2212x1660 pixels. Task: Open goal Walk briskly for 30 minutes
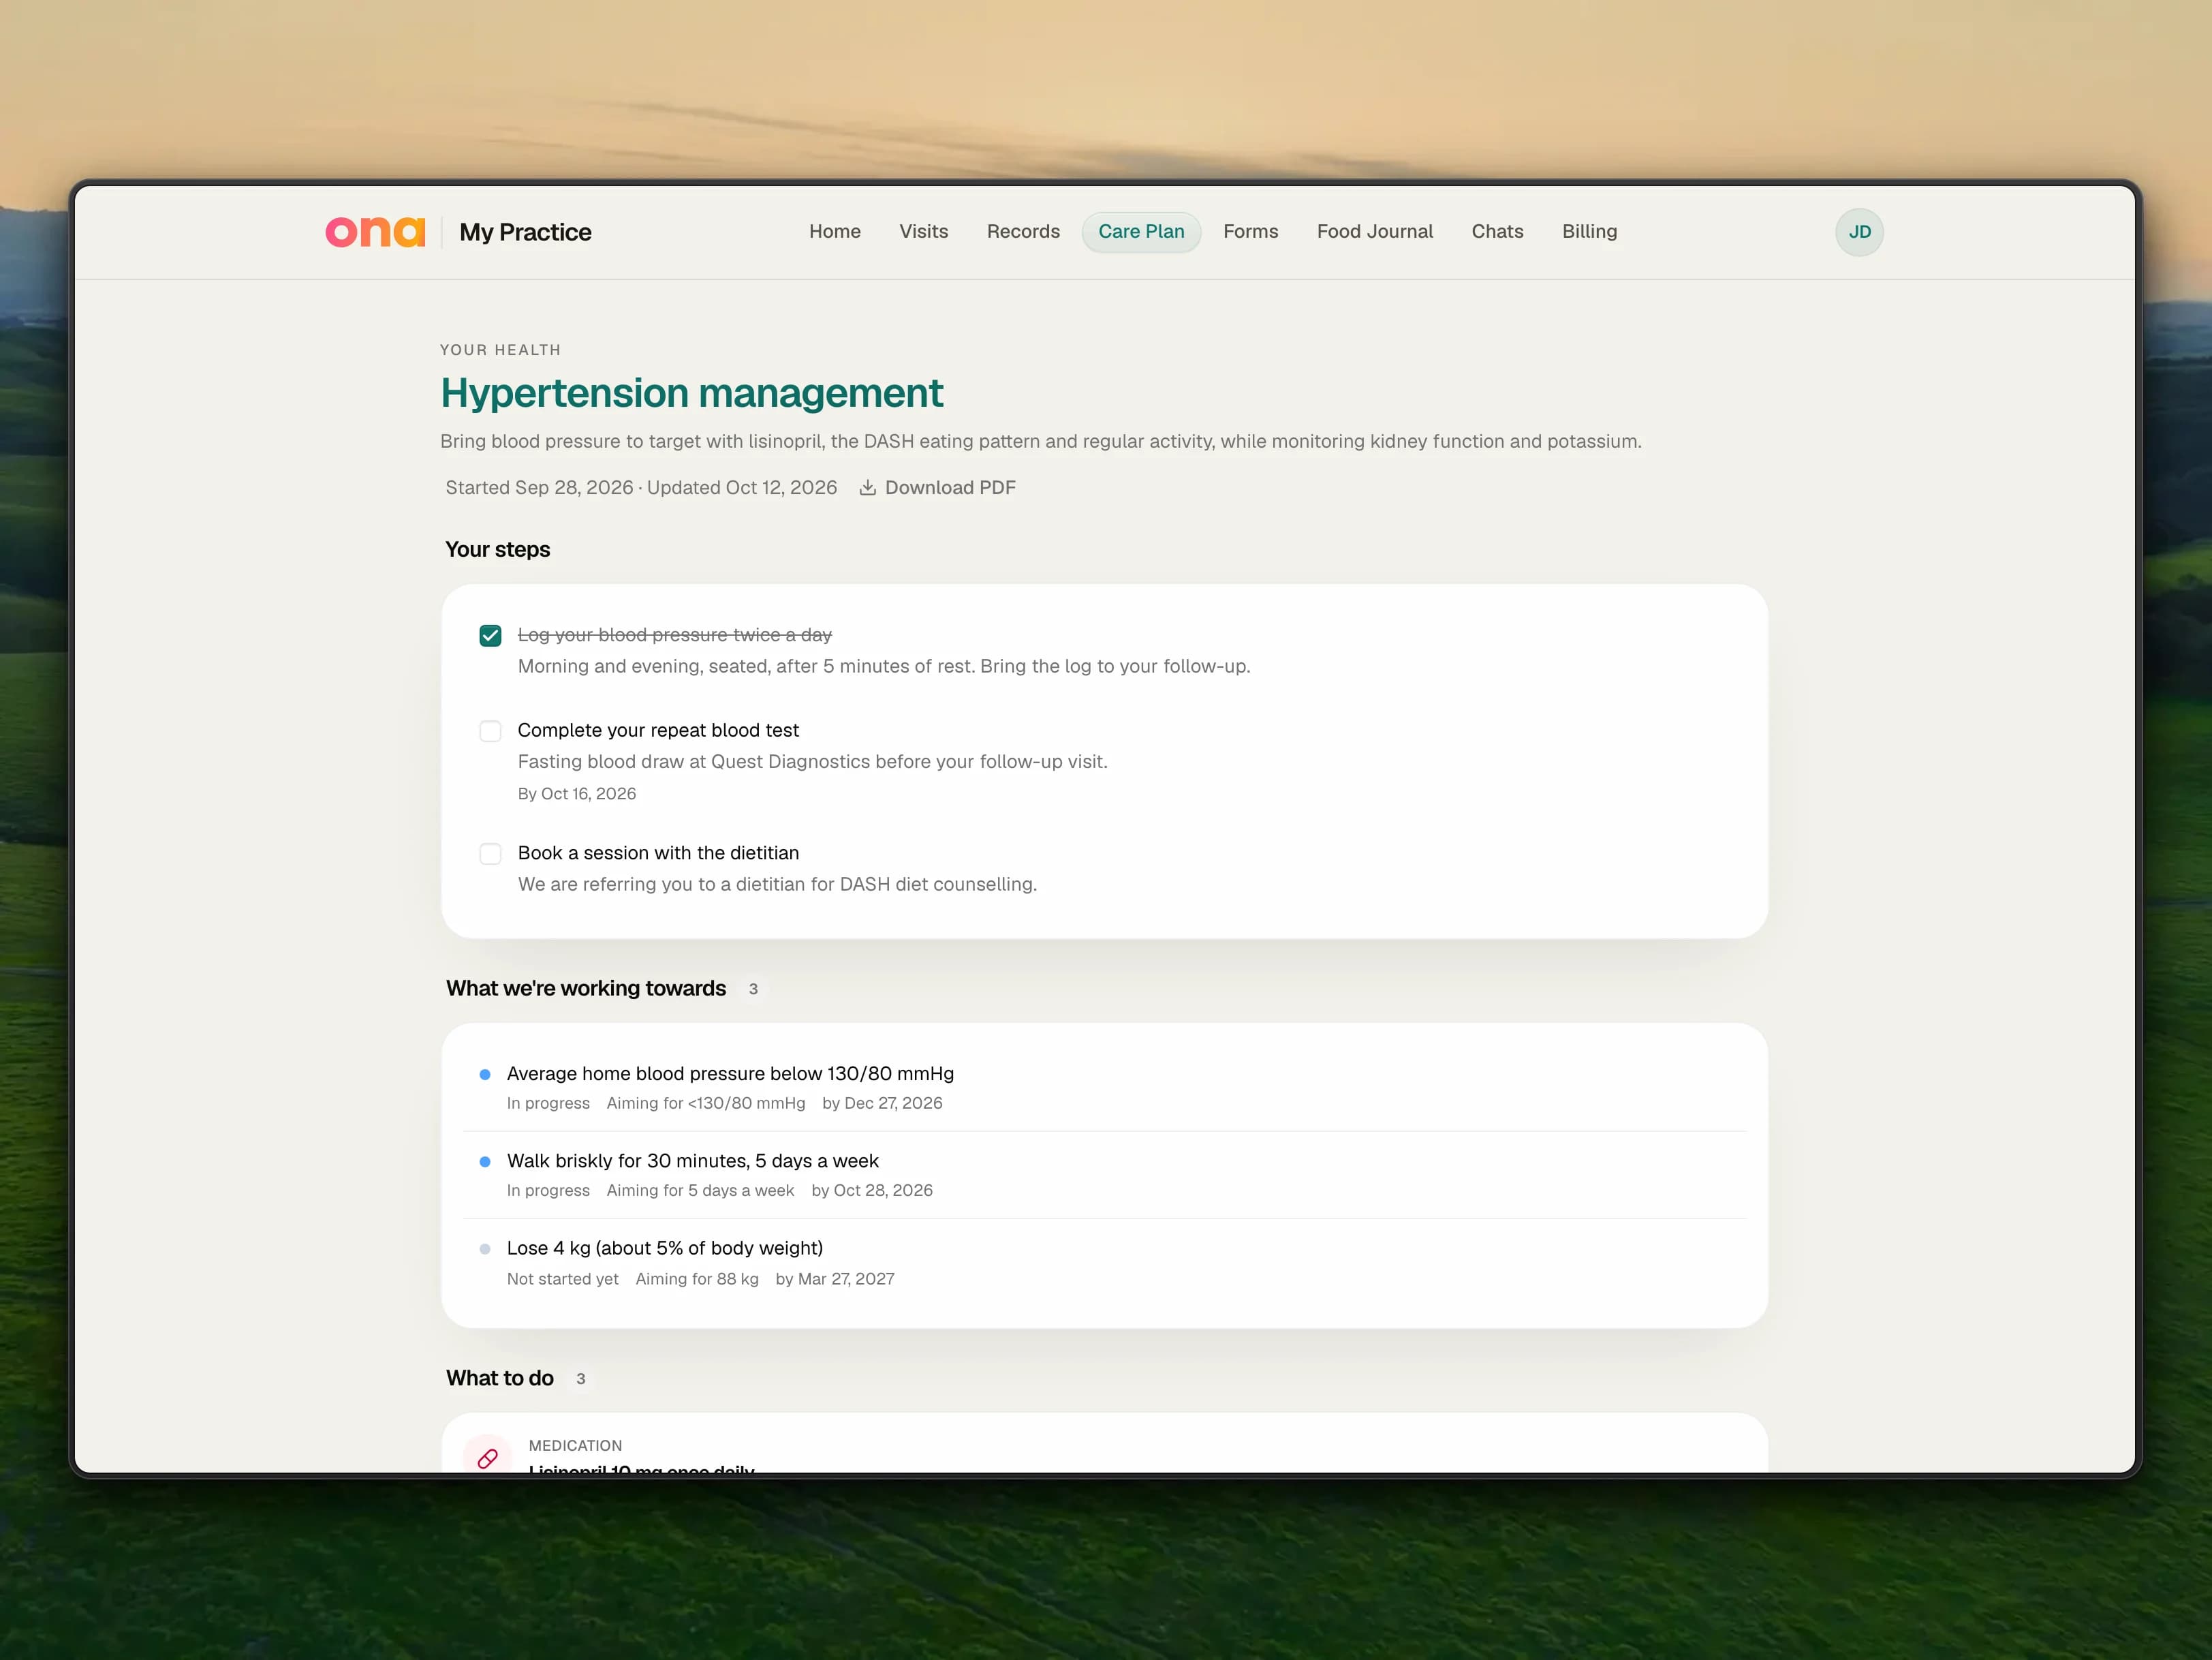[x=1105, y=1175]
